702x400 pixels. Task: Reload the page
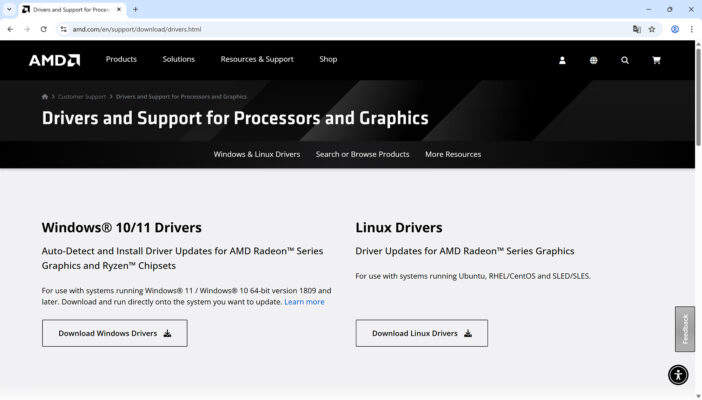(43, 29)
